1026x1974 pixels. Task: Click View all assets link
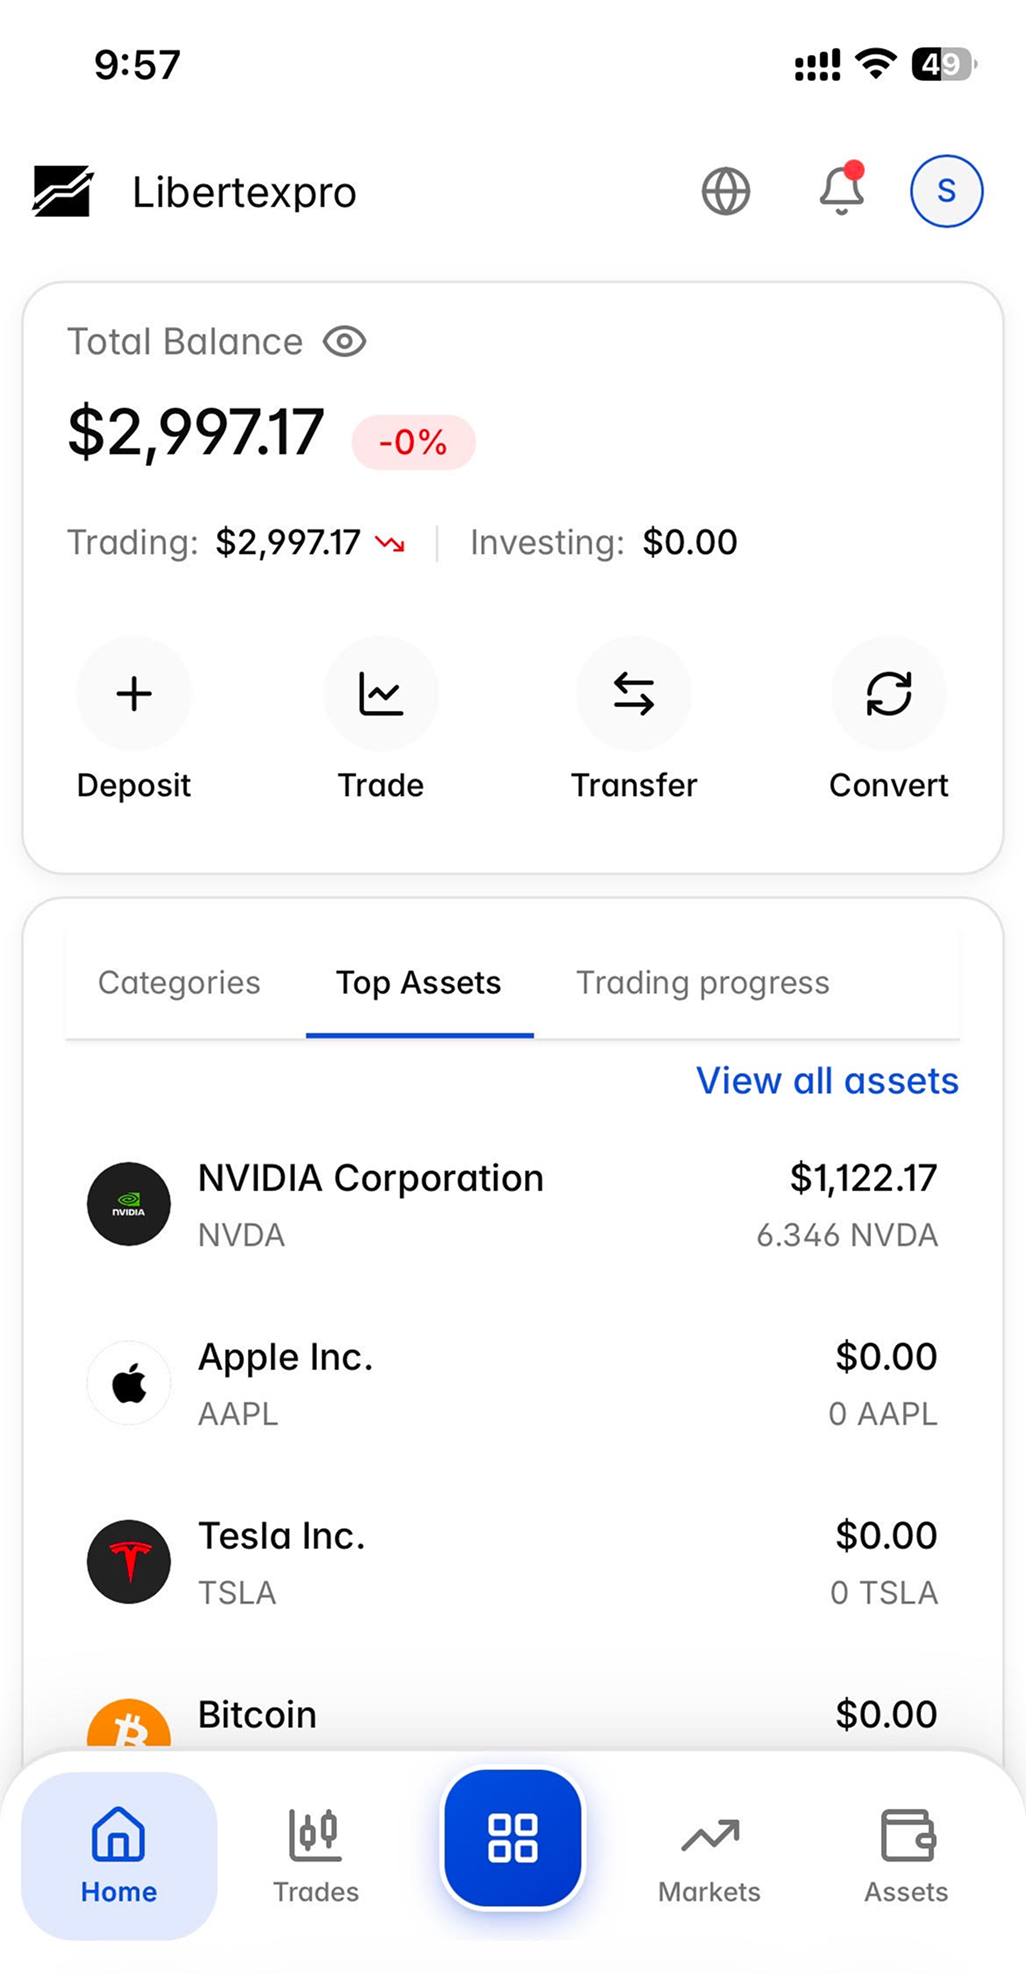(827, 1081)
